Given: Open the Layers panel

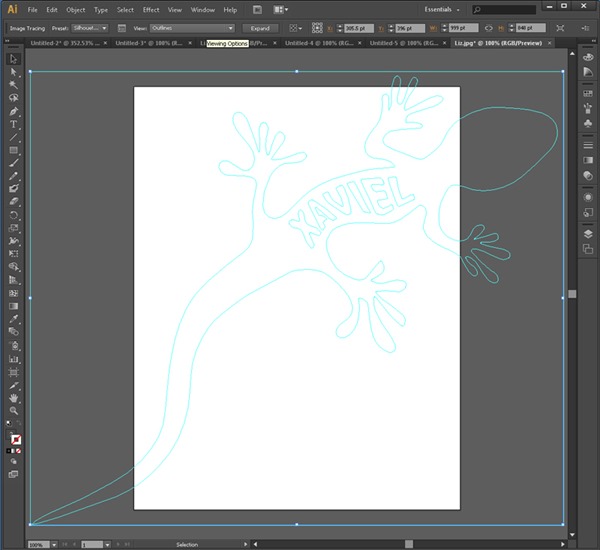Looking at the screenshot, I should (x=588, y=234).
